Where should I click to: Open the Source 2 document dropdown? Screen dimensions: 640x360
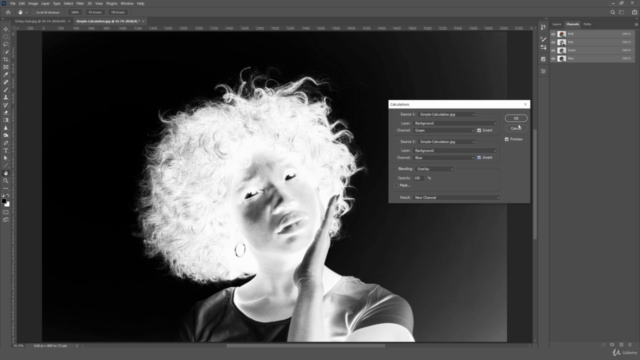447,142
